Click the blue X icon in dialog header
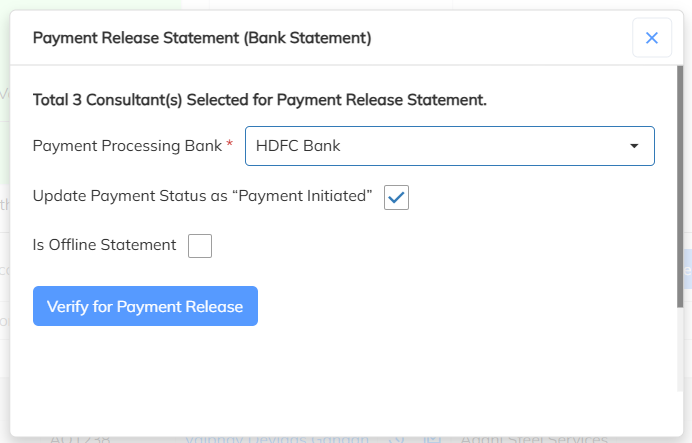 click(x=651, y=38)
